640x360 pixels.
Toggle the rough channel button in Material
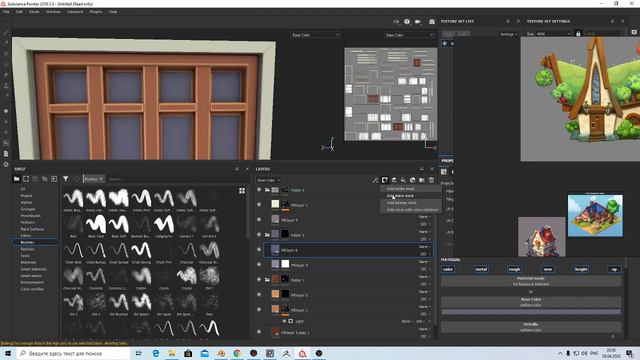coord(514,269)
